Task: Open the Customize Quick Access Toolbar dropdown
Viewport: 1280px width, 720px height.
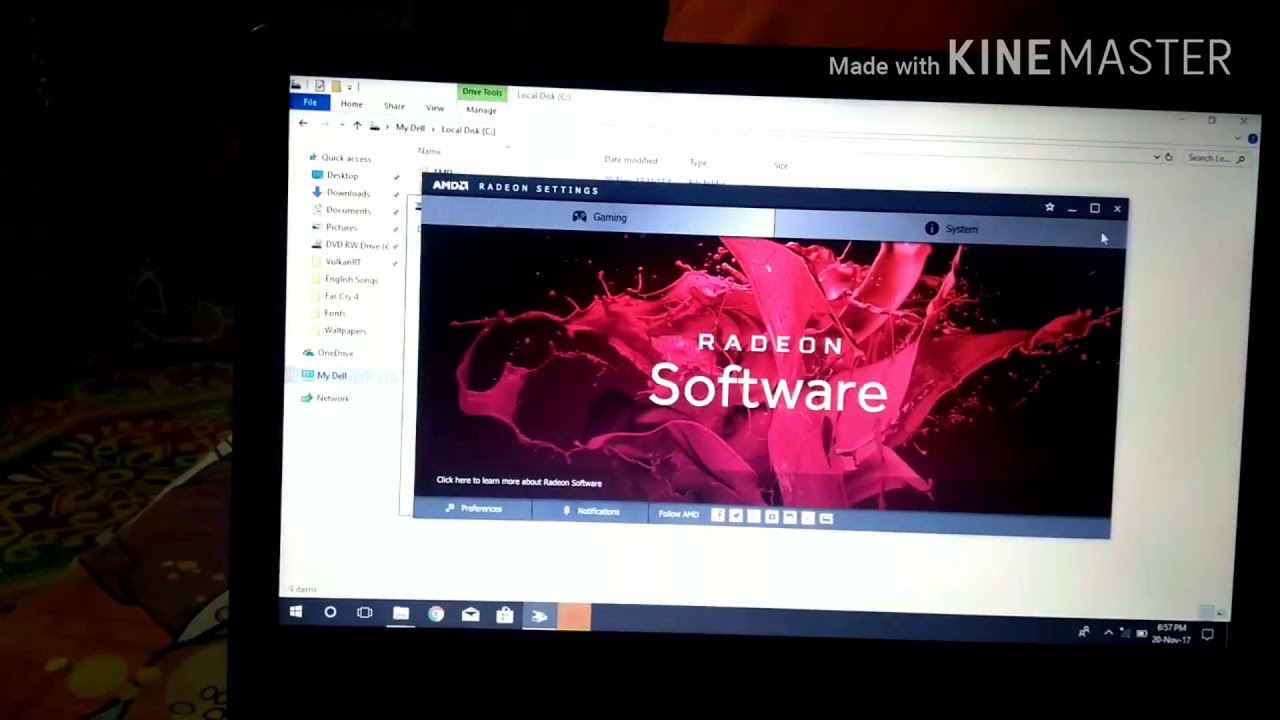Action: [350, 88]
